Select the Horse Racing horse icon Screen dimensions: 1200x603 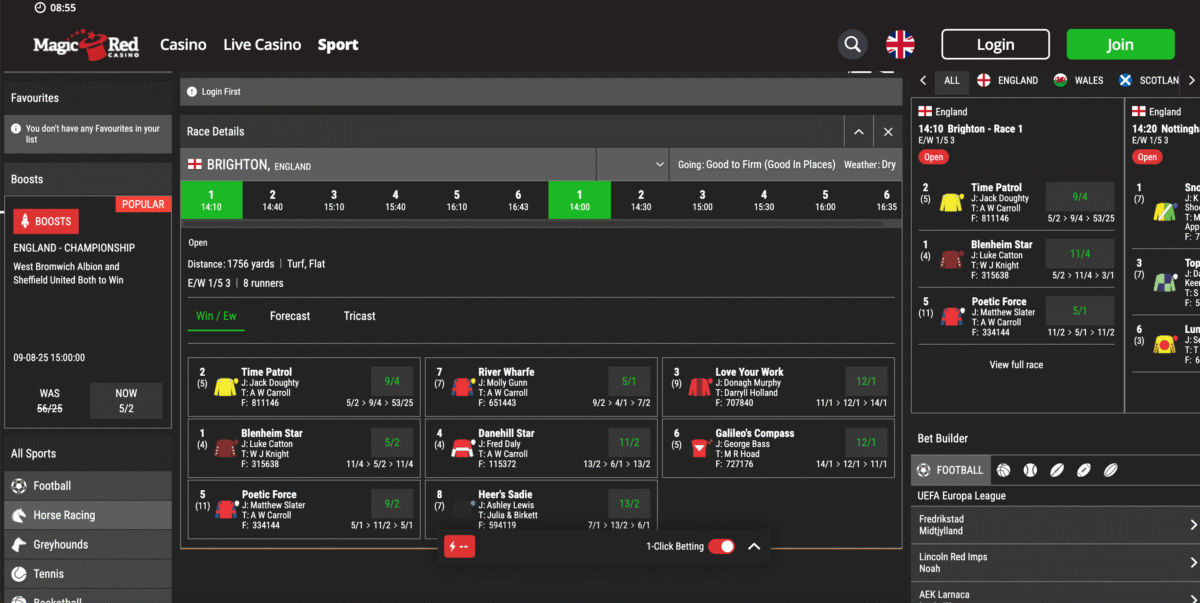[18, 515]
